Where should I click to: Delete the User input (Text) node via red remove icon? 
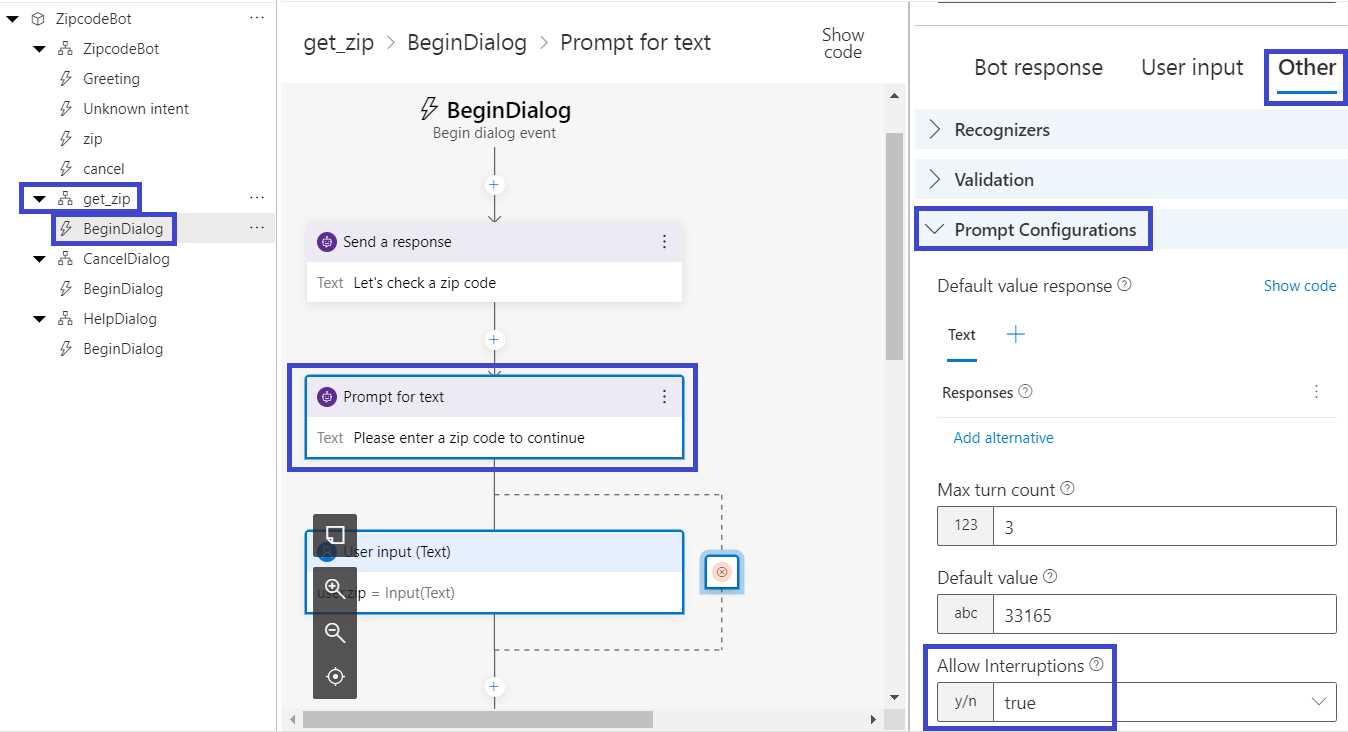point(722,572)
